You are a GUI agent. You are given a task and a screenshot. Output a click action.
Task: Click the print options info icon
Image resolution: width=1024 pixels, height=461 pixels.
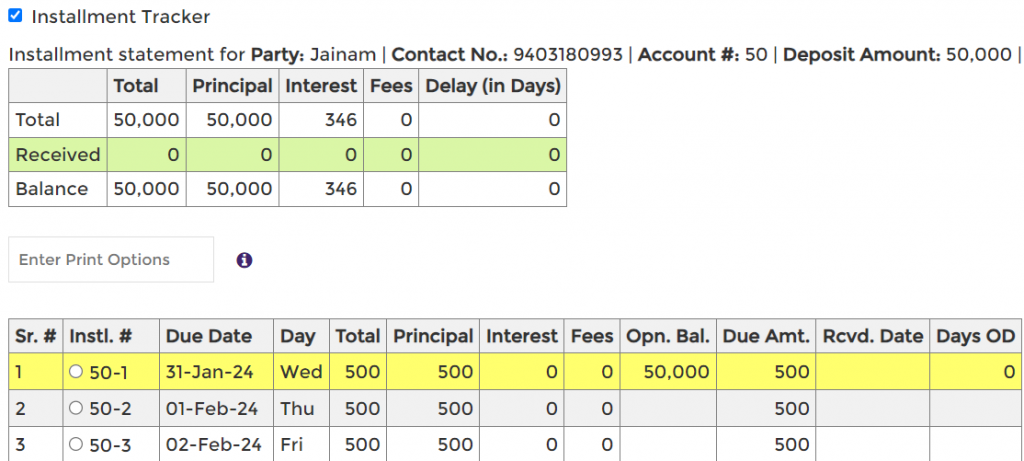244,261
